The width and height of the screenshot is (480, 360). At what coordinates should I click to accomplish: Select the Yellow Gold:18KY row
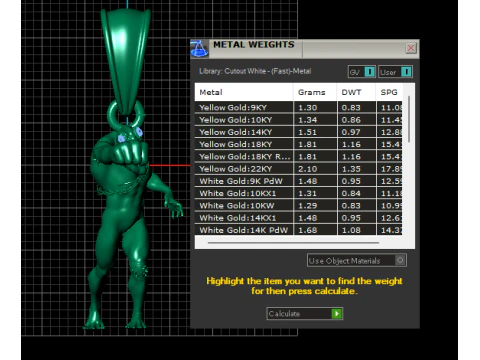coord(298,145)
